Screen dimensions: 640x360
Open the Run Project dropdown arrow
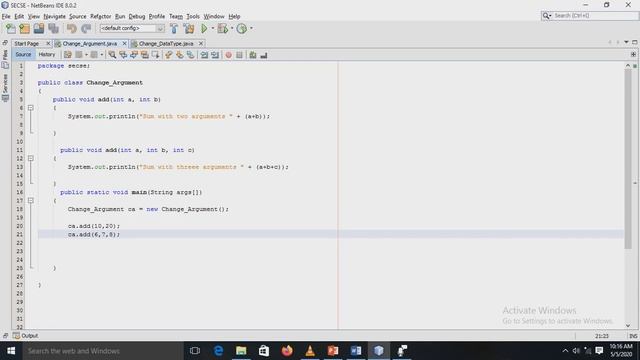tap(213, 28)
